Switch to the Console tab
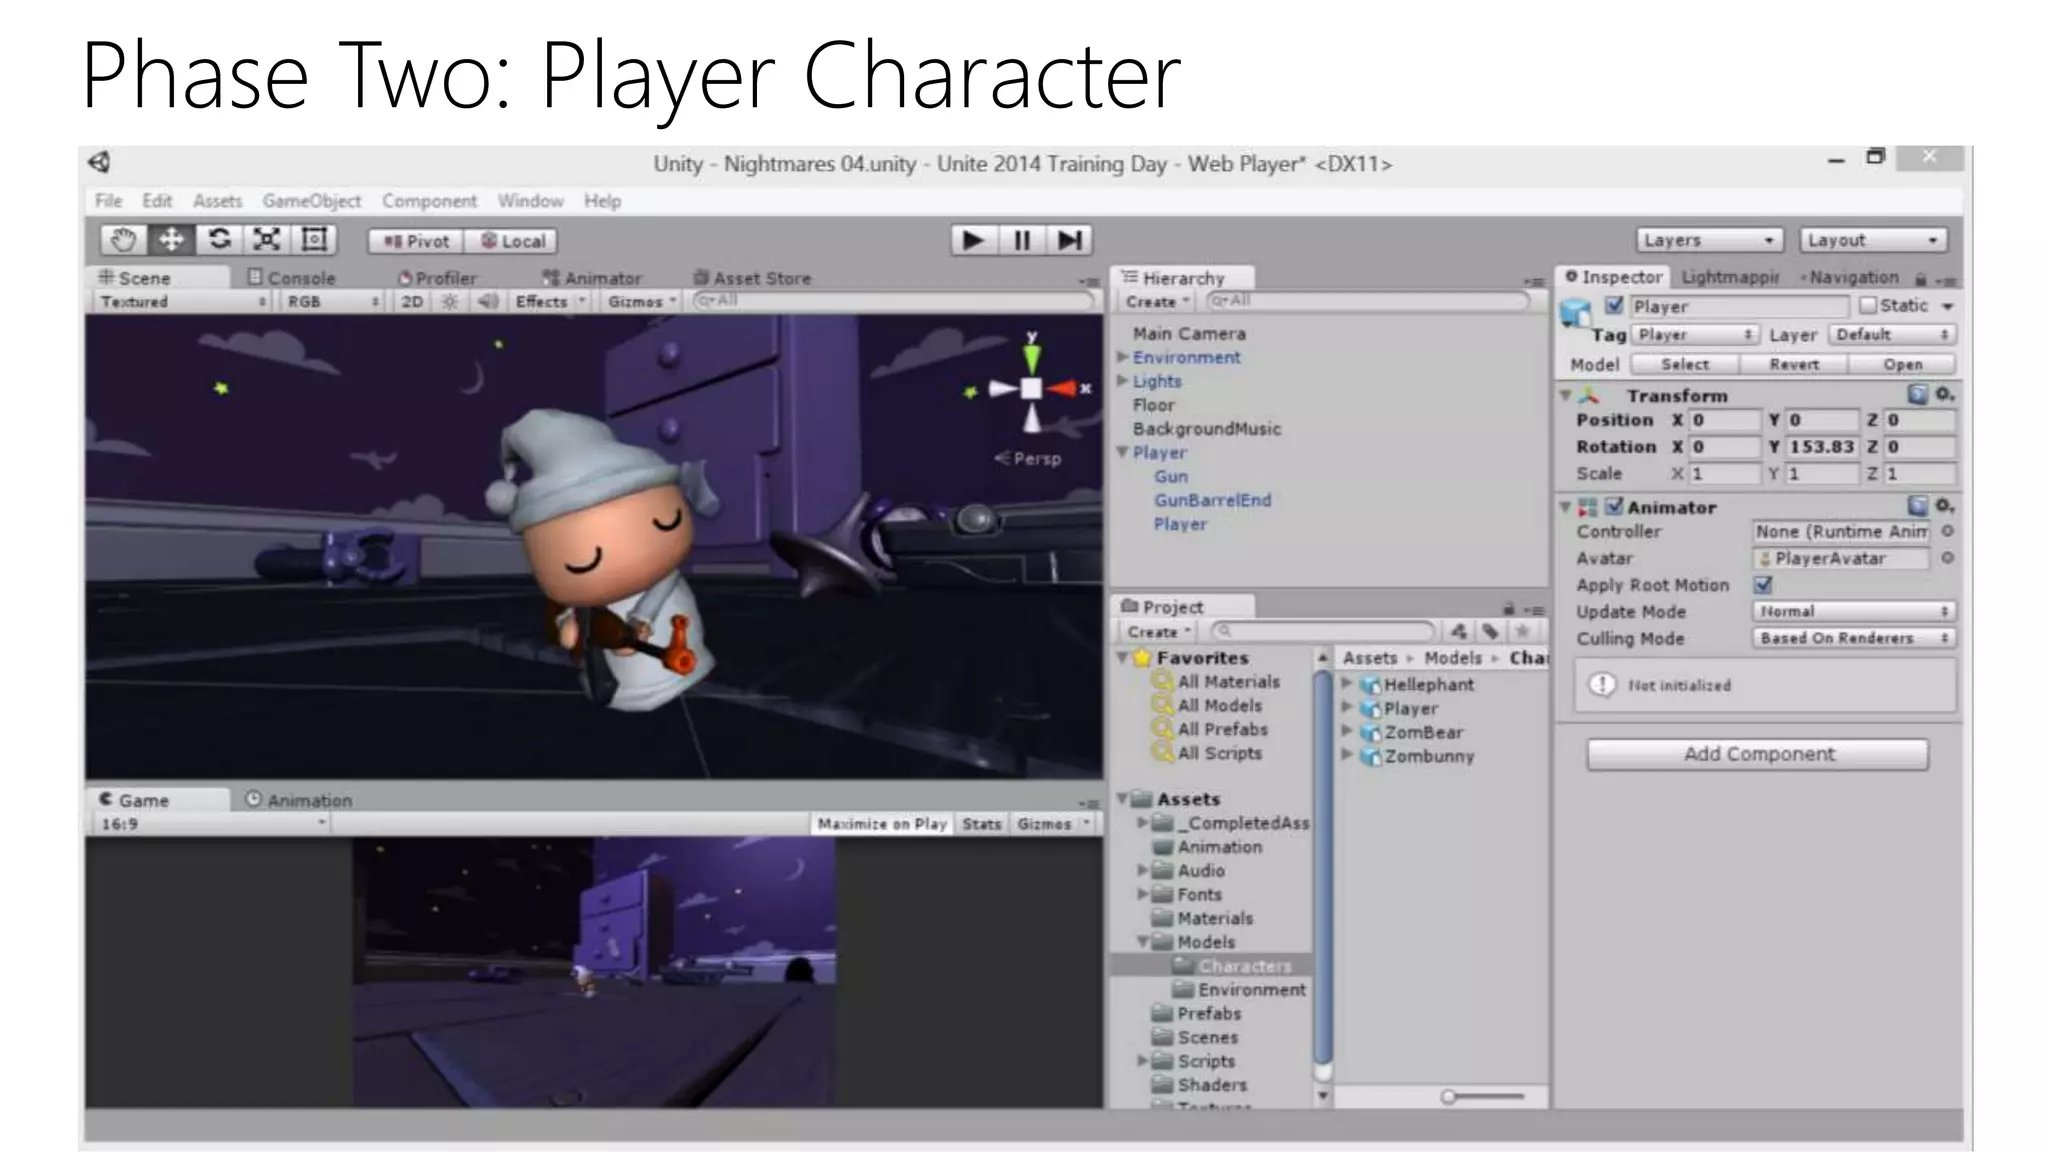 tap(292, 278)
